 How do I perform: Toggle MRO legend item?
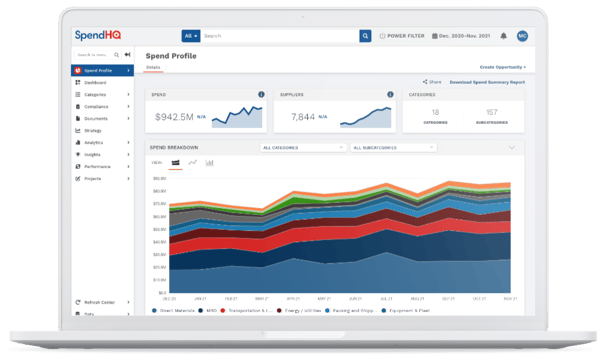207,311
